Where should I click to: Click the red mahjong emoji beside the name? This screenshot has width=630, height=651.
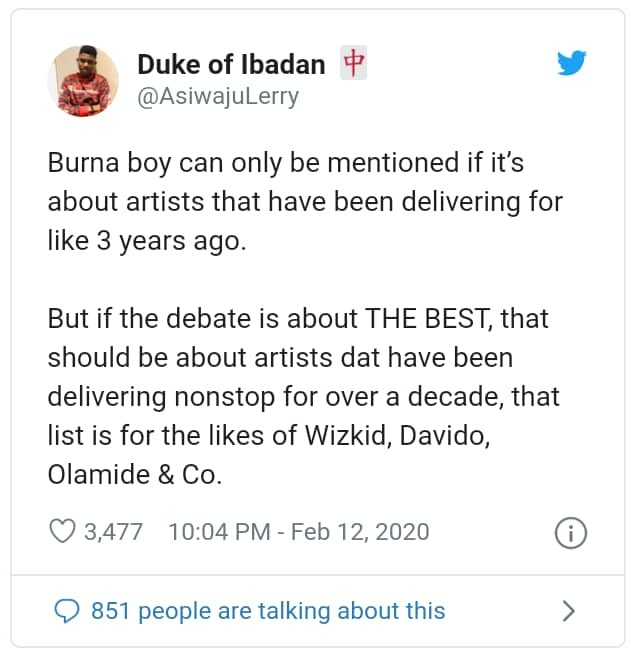(x=353, y=63)
